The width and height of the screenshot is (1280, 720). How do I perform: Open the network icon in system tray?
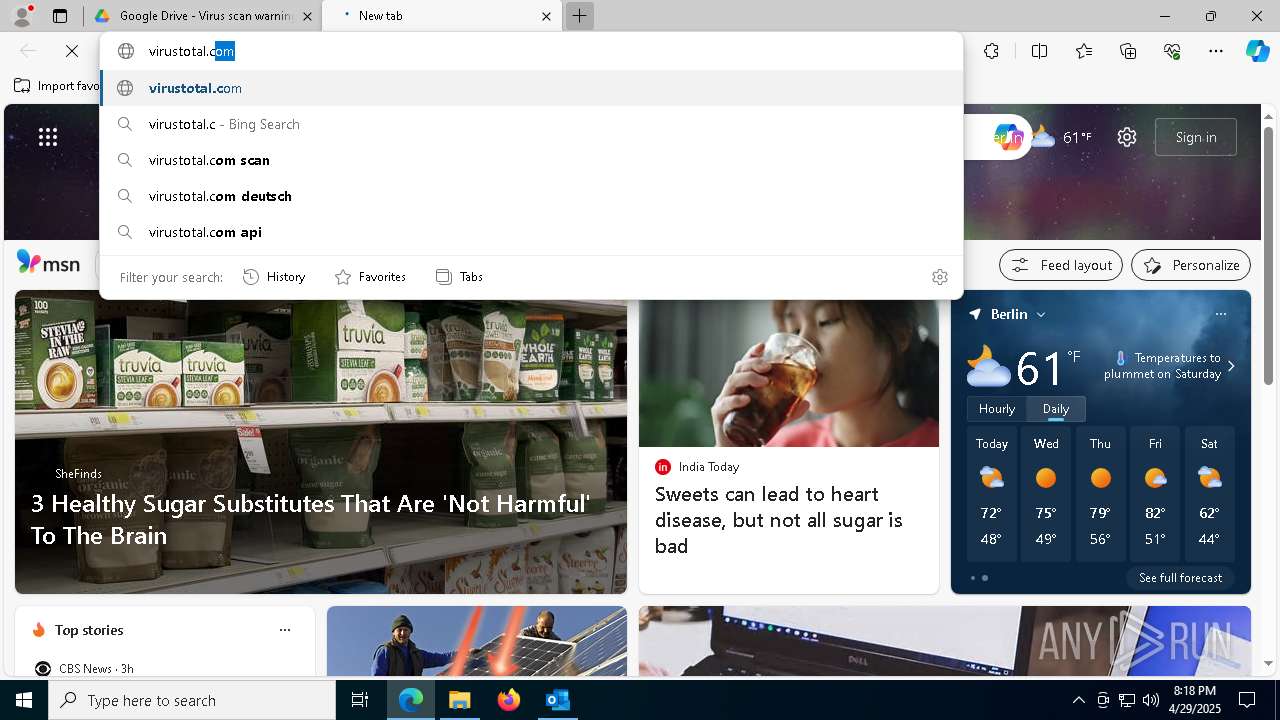pos(1126,700)
